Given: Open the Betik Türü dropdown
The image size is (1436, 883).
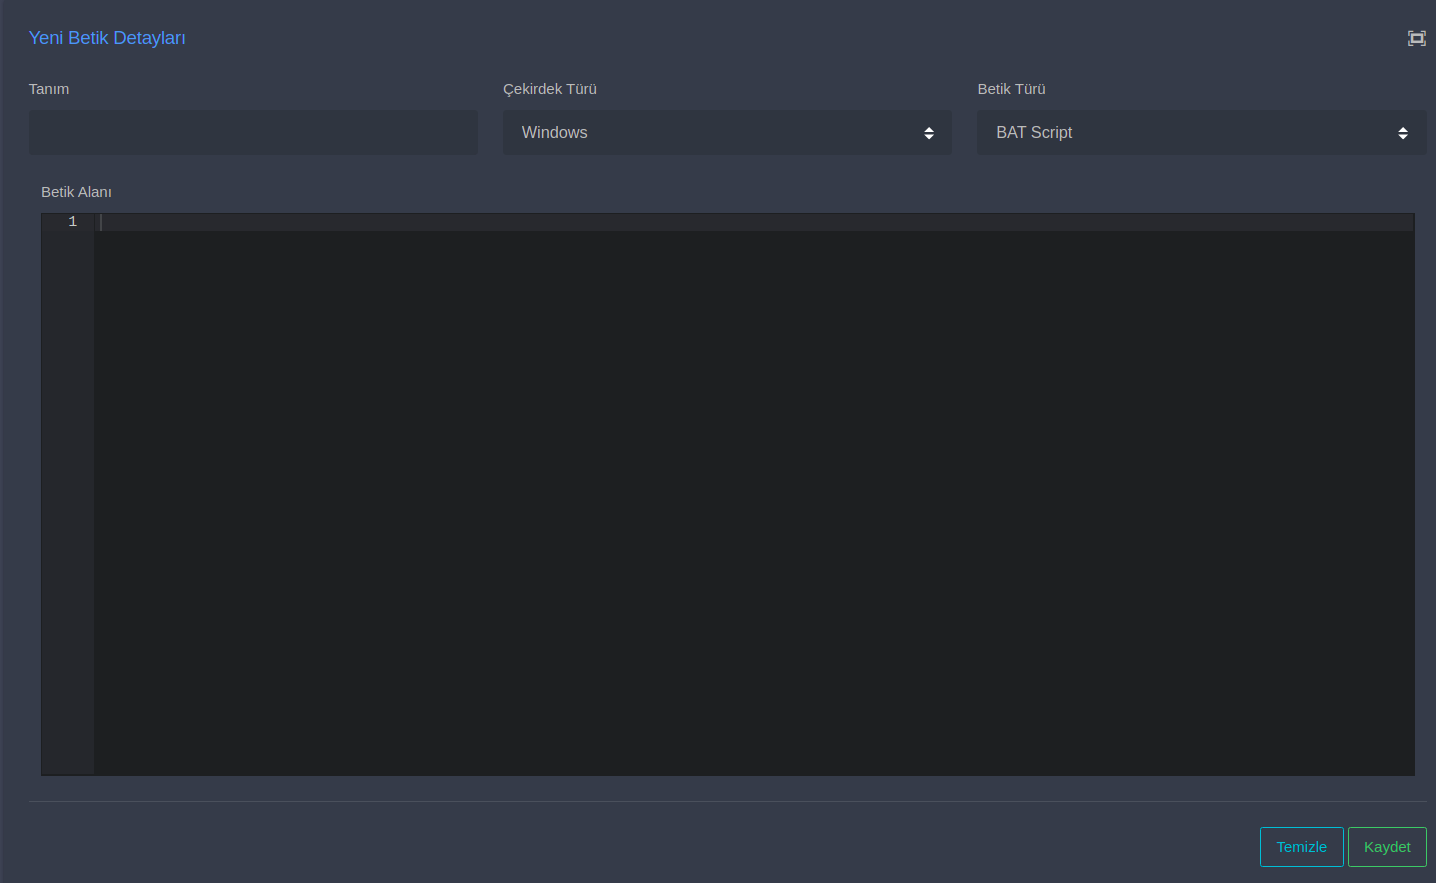Looking at the screenshot, I should point(1200,132).
